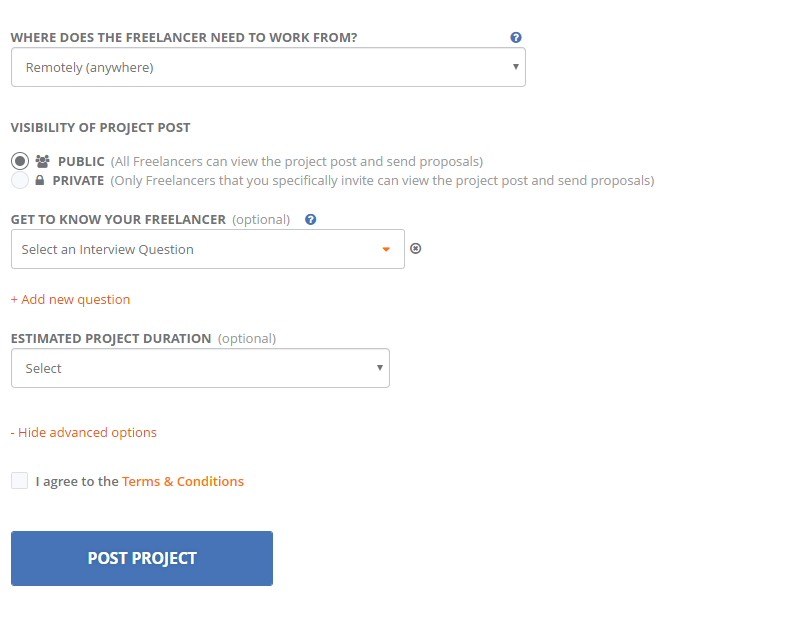The image size is (801, 617).
Task: Select PUBLIC visibility radio button
Action: [x=20, y=161]
